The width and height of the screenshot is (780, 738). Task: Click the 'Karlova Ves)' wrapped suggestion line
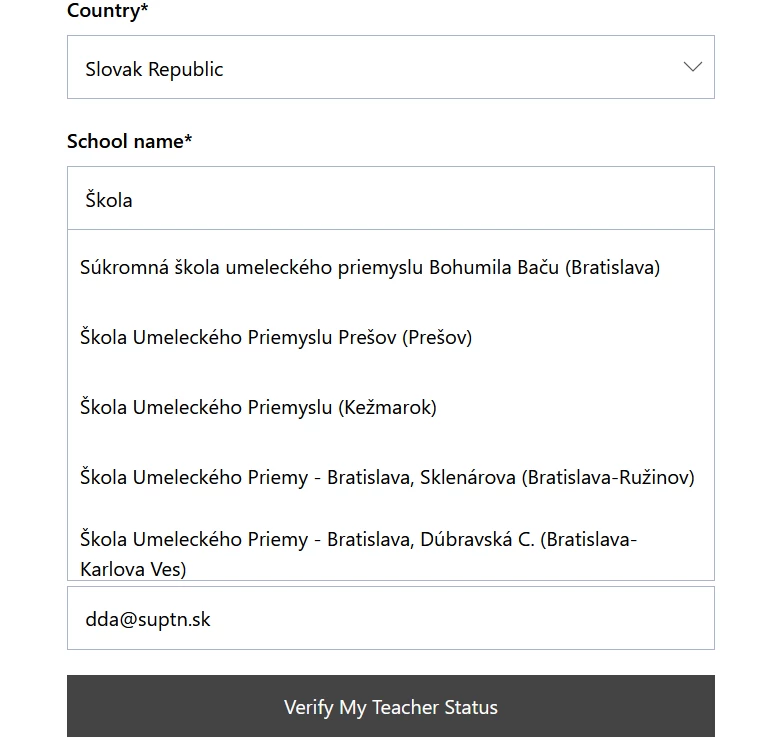click(x=133, y=569)
